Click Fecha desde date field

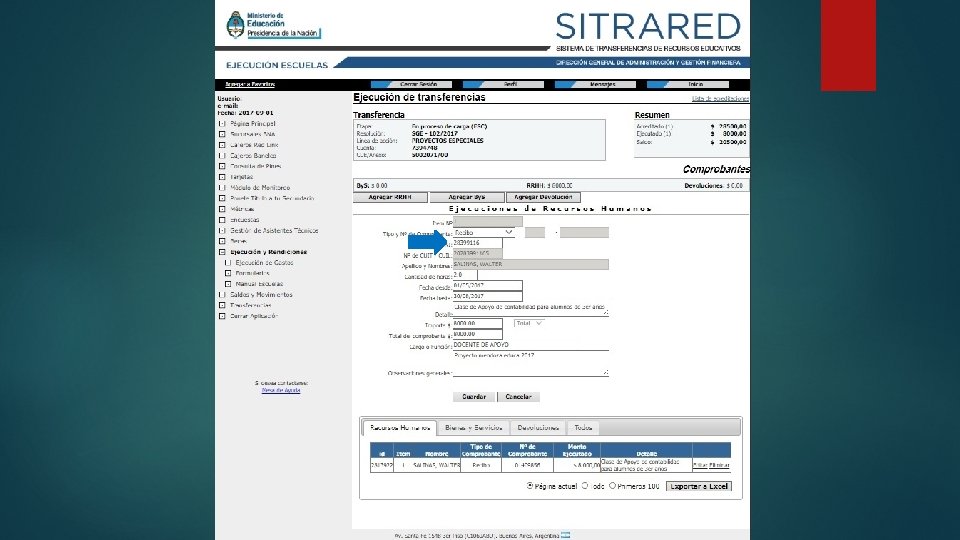coord(487,286)
